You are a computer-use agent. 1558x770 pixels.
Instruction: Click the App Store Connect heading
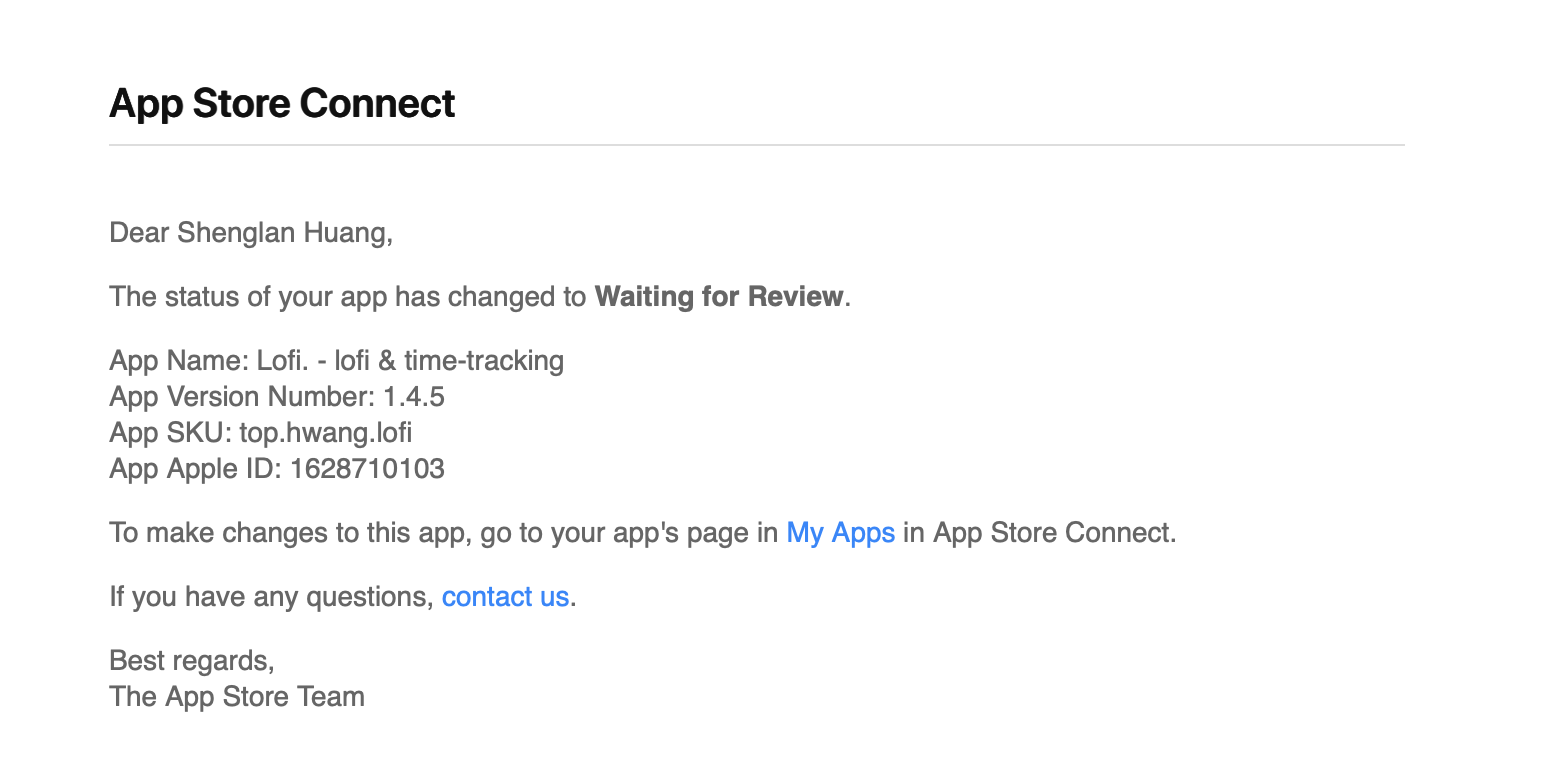click(282, 103)
